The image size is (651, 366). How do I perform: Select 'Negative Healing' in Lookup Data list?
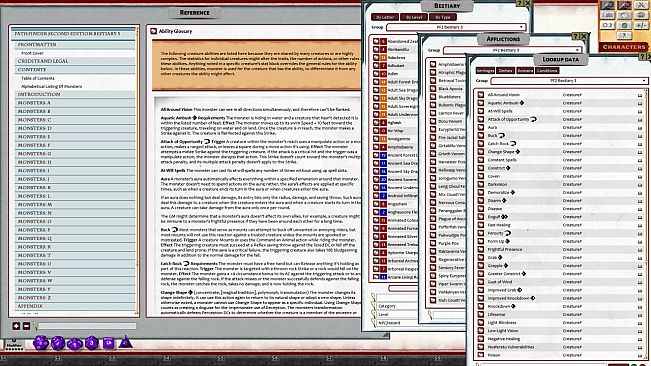pos(504,339)
